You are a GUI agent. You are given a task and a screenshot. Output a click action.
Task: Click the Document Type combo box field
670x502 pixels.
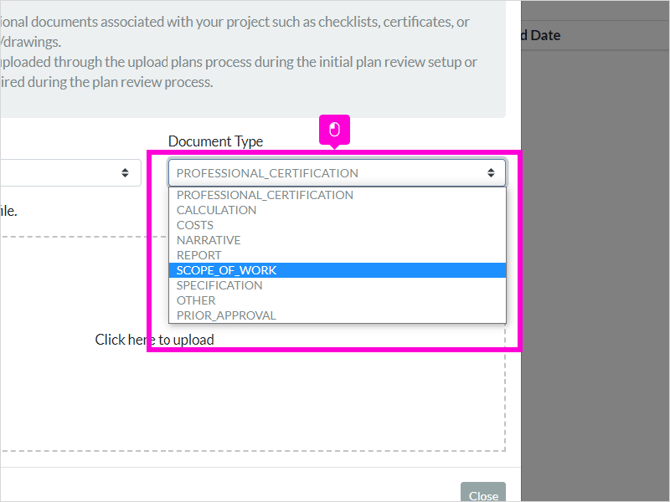337,173
